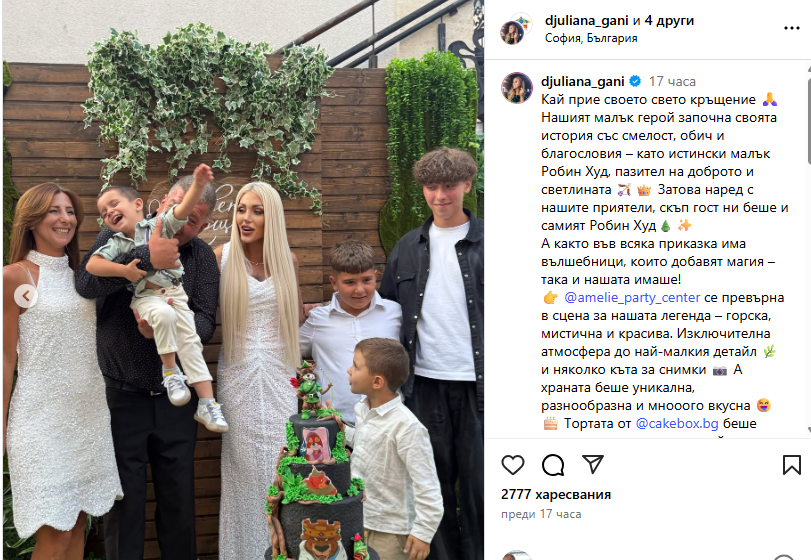
Task: Open the djuliana_gani header username
Action: 587,21
